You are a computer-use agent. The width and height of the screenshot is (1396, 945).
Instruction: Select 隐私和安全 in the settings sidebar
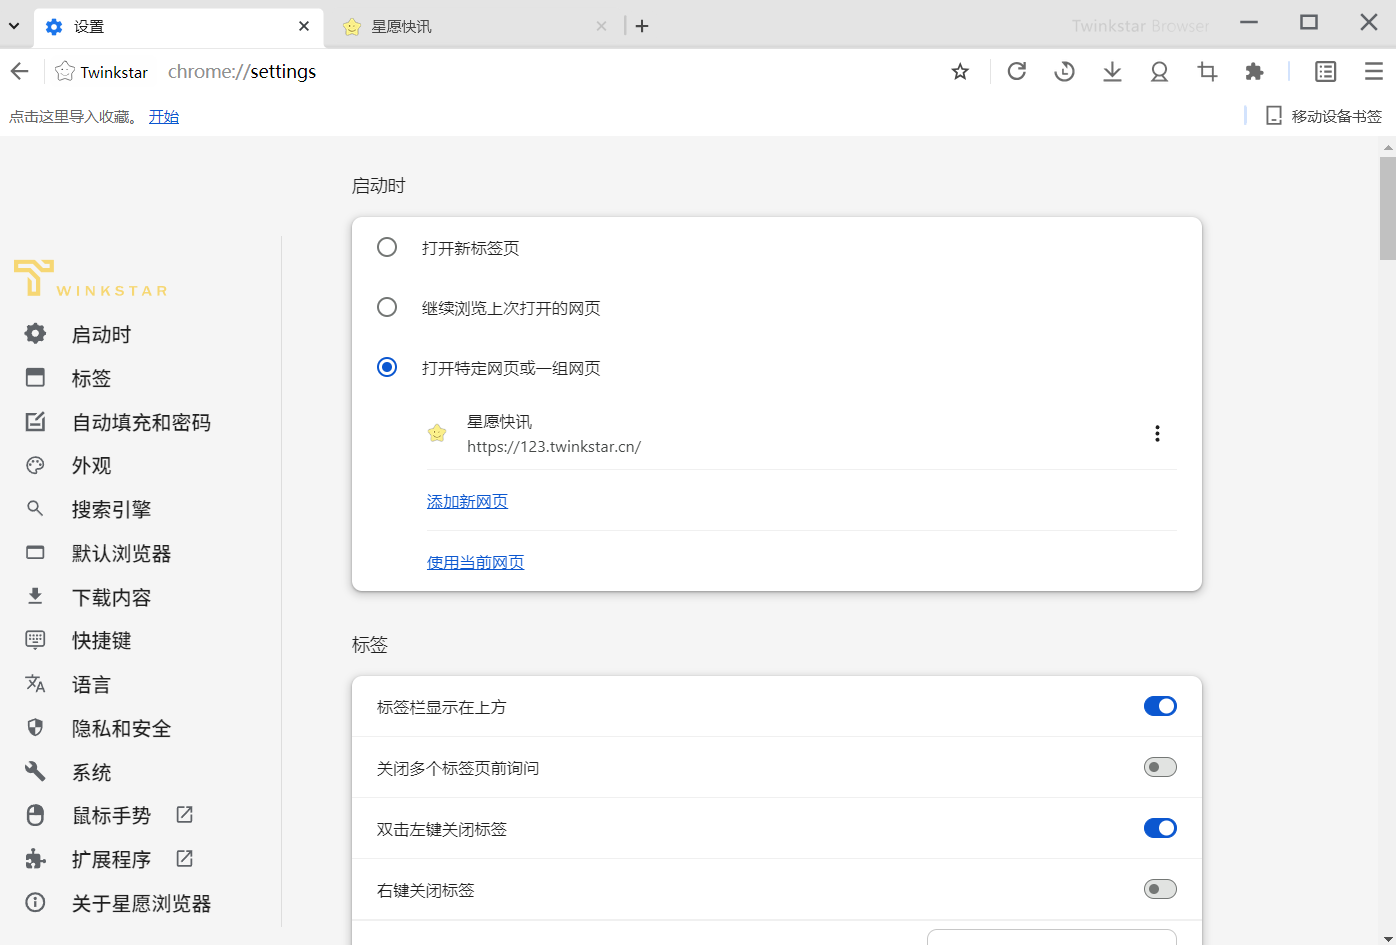[120, 728]
